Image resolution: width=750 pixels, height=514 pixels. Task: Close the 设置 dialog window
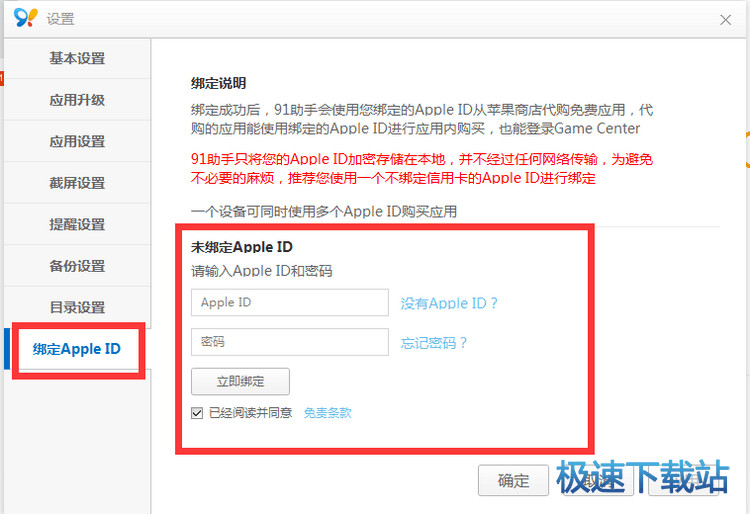pos(726,20)
